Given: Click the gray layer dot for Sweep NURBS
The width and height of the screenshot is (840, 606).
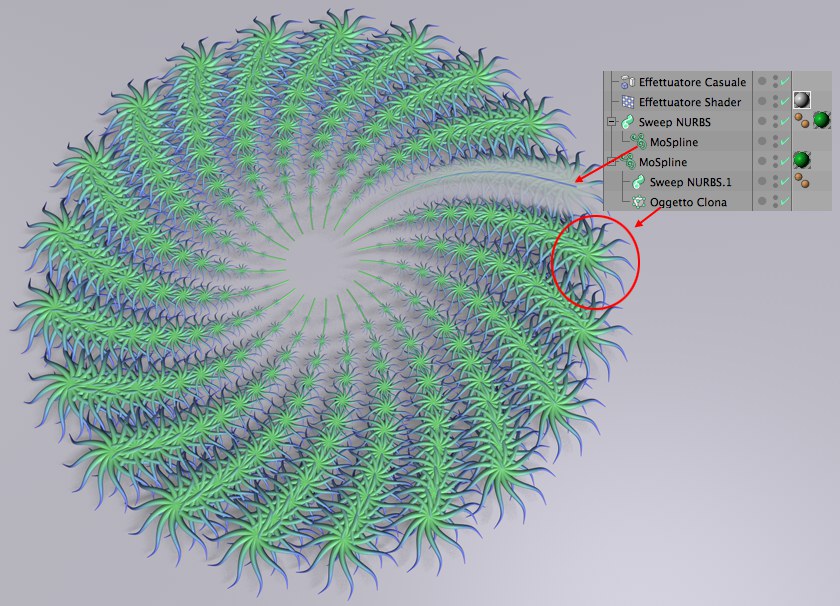Looking at the screenshot, I should pos(762,121).
